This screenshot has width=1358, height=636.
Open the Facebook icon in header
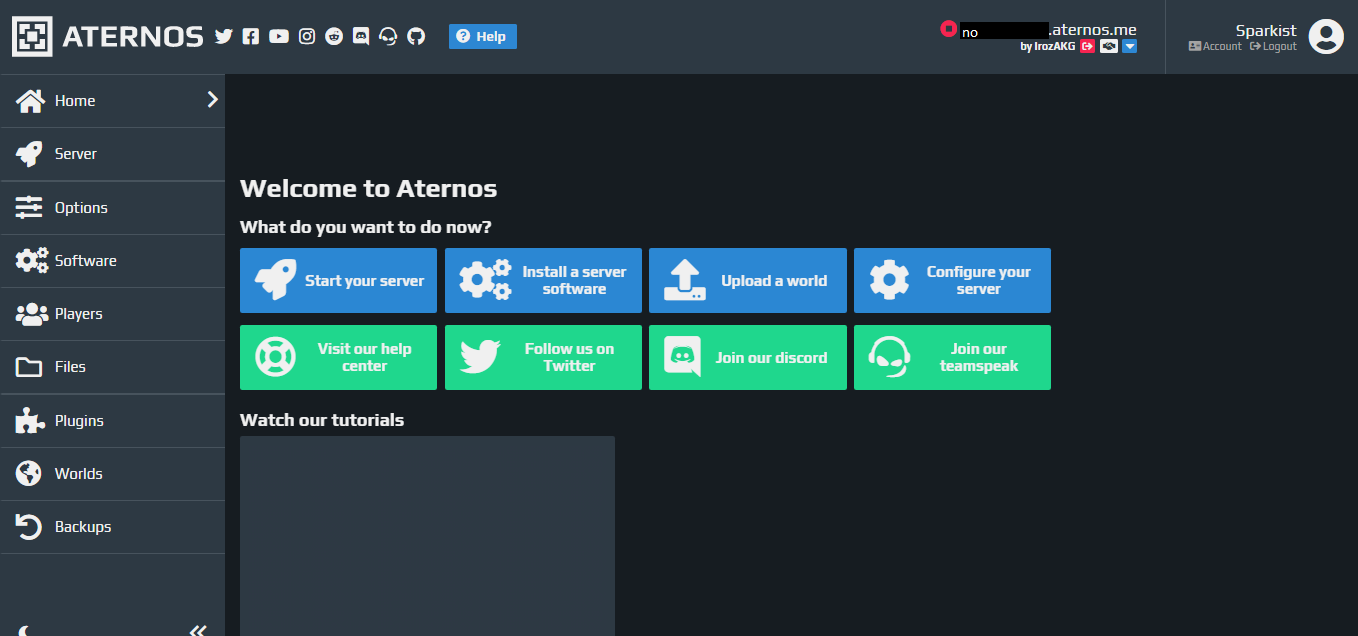point(251,36)
